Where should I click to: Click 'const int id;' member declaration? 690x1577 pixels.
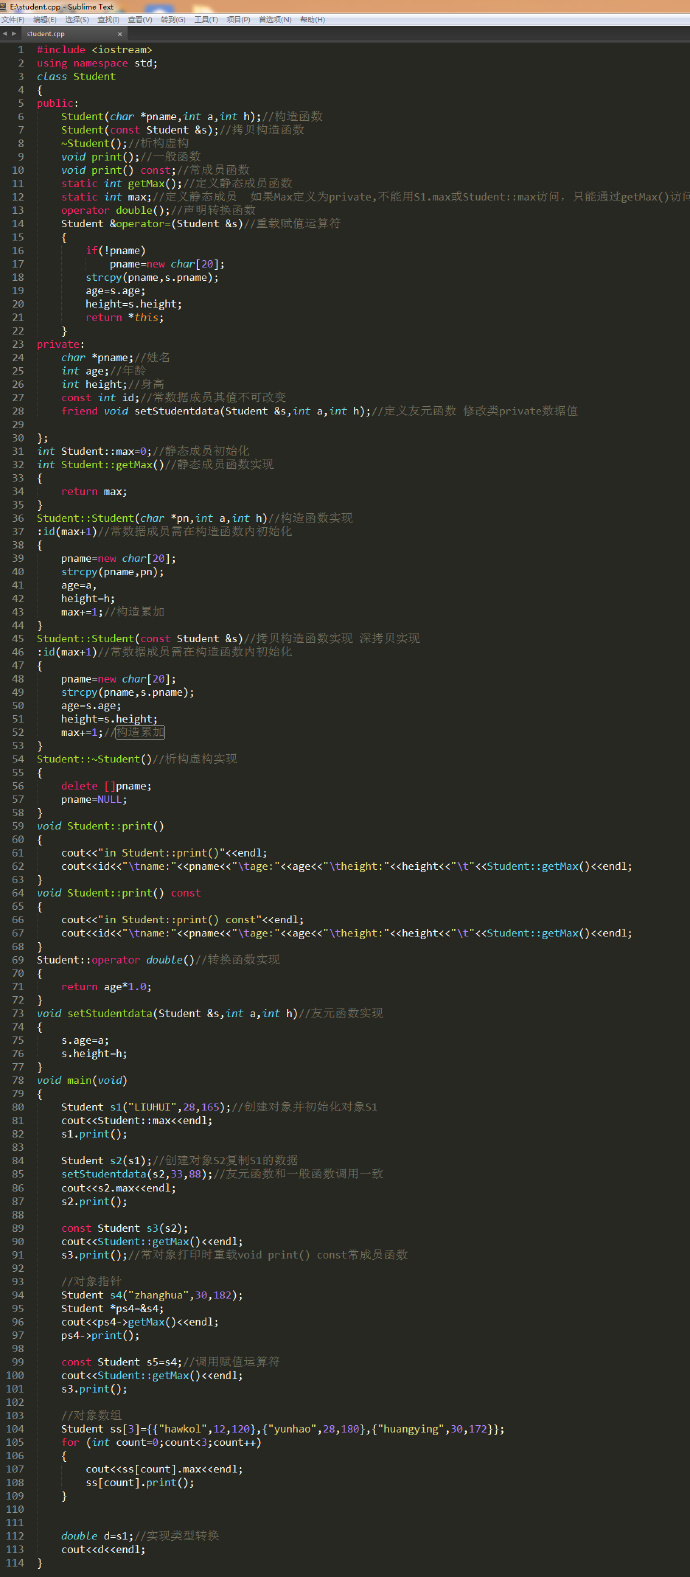[x=97, y=397]
